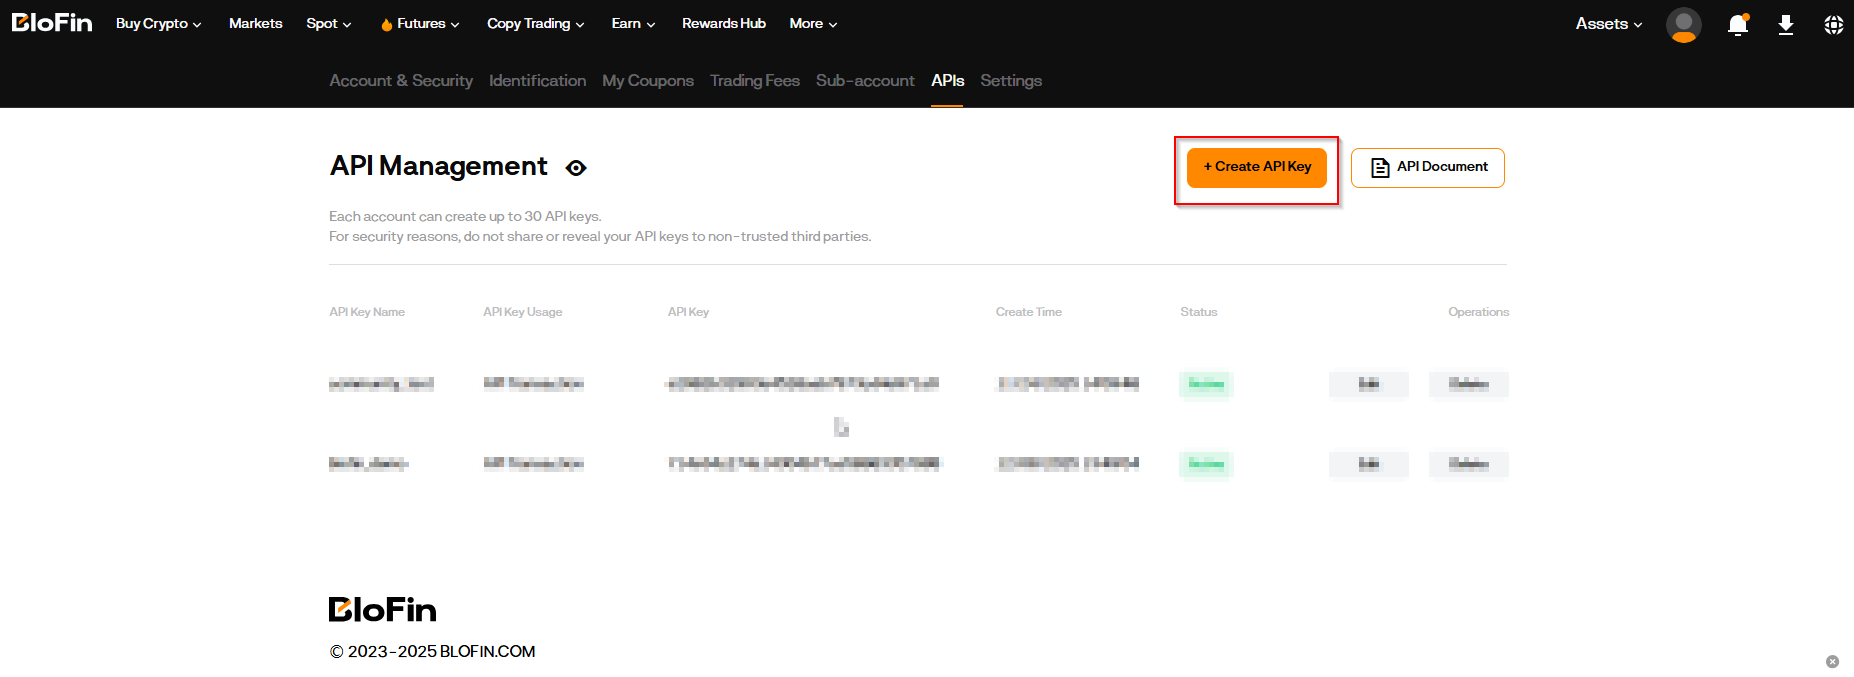Open the language globe icon
Image resolution: width=1854 pixels, height=677 pixels.
pos(1833,25)
